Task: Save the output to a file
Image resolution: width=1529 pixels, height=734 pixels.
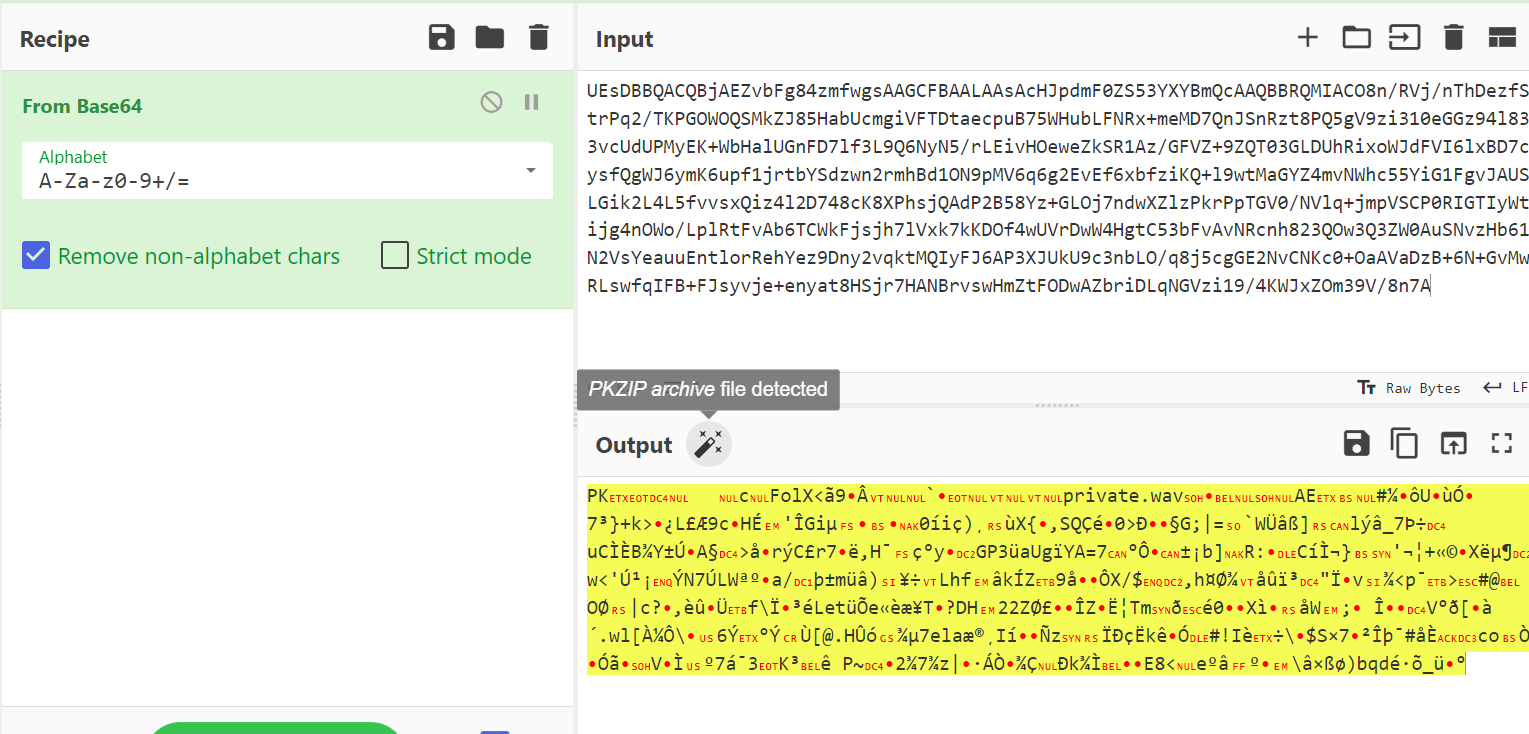Action: pyautogui.click(x=1356, y=444)
